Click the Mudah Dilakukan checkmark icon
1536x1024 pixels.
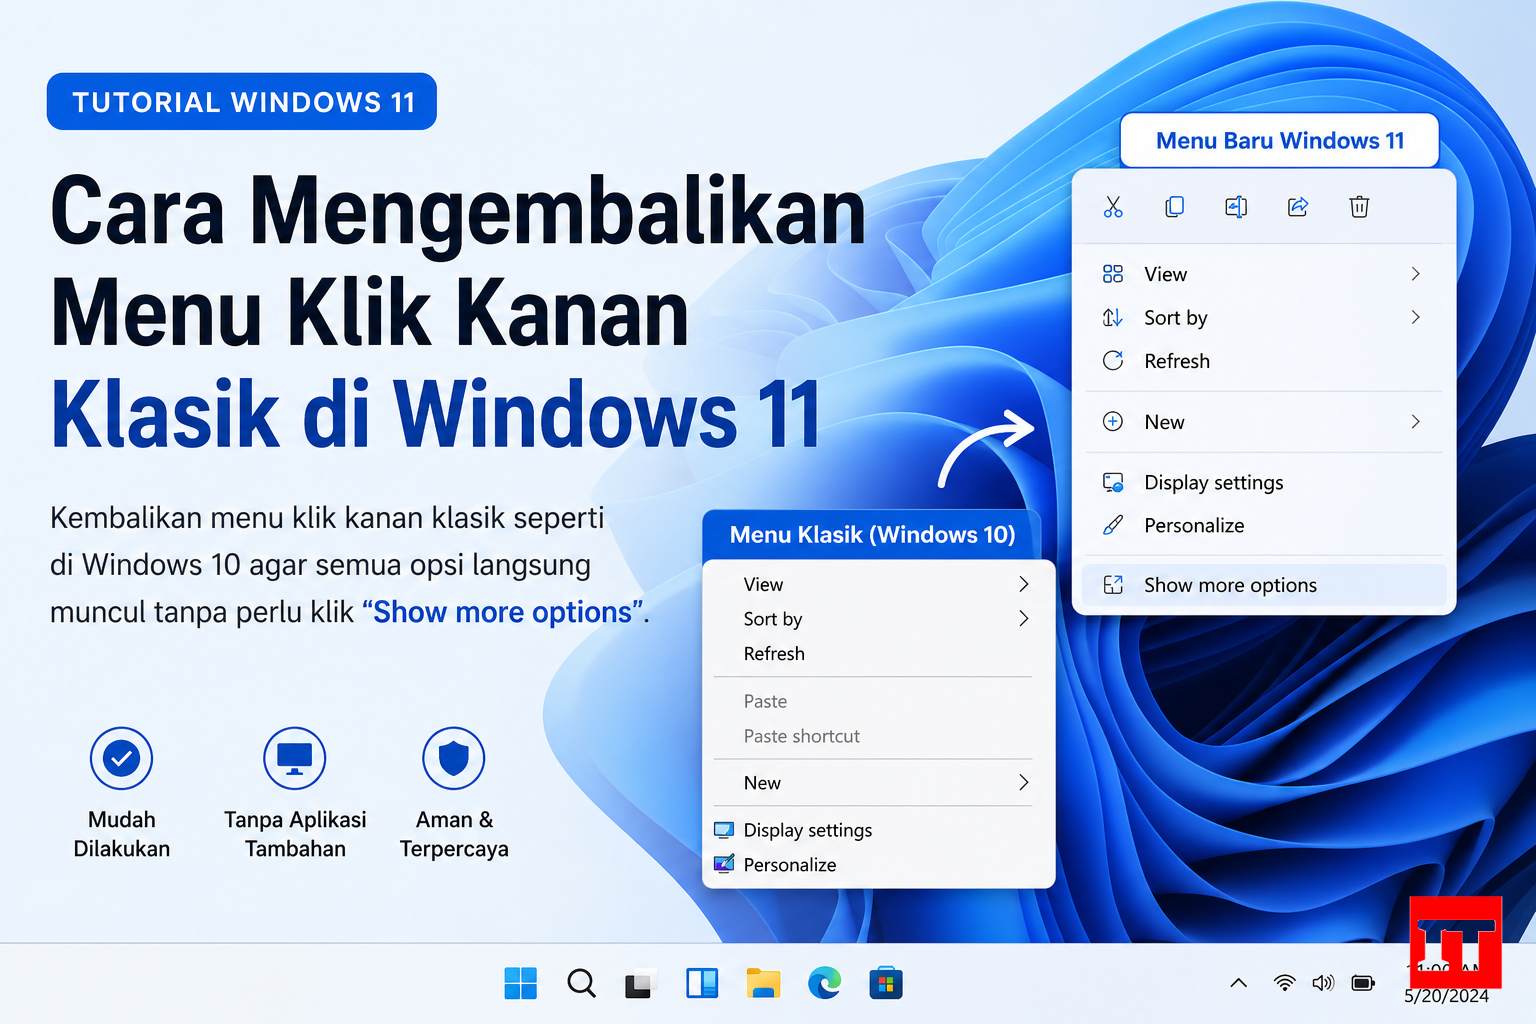tap(121, 758)
